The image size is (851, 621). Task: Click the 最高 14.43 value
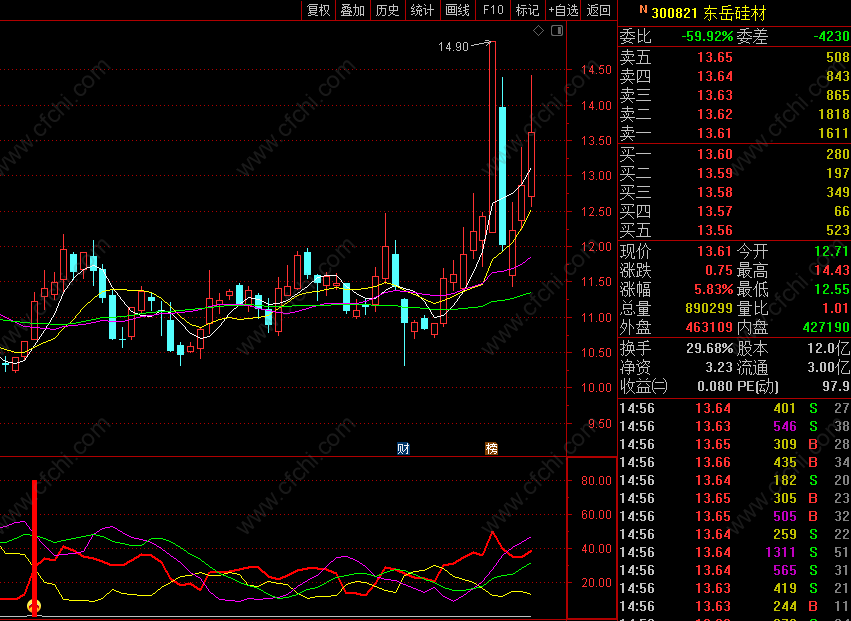(831, 270)
